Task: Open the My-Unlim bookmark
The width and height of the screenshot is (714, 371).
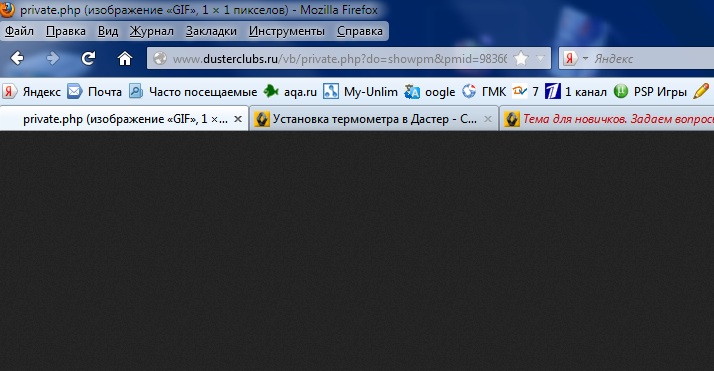Action: (360, 92)
